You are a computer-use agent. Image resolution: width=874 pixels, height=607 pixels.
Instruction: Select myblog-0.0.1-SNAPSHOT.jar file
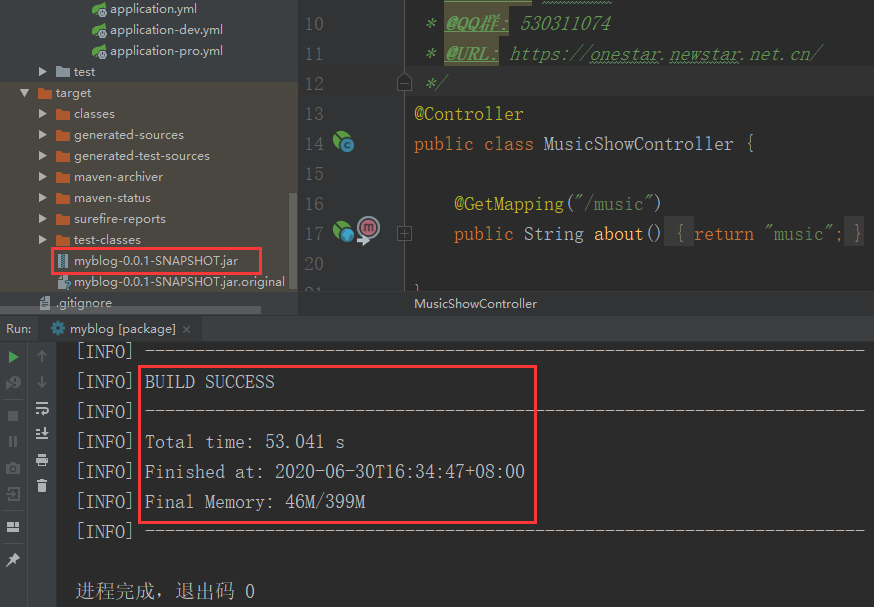click(156, 261)
